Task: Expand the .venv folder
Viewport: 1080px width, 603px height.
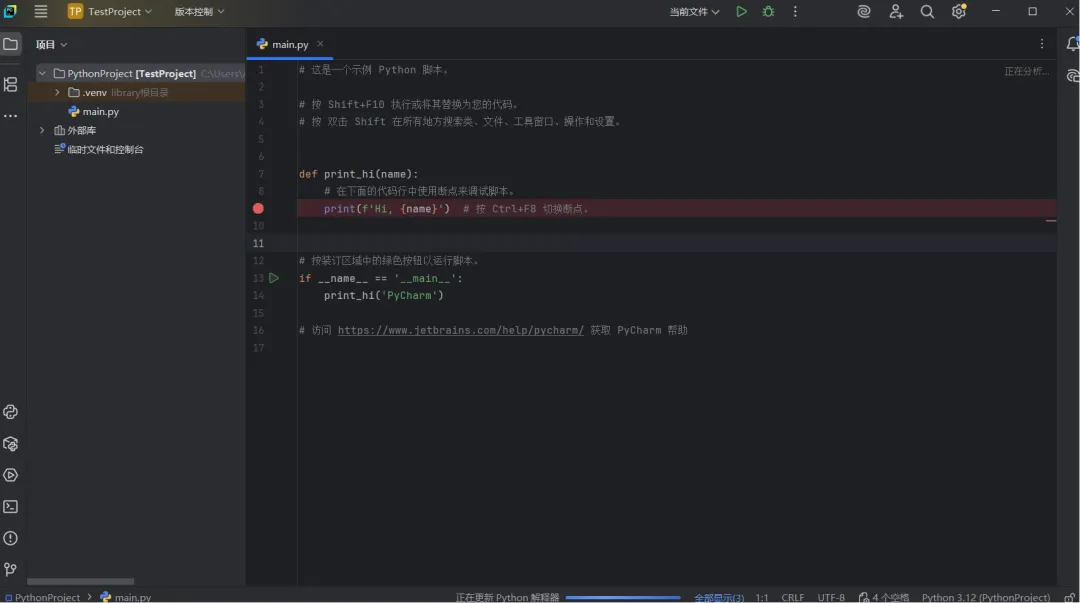Action: 57,92
